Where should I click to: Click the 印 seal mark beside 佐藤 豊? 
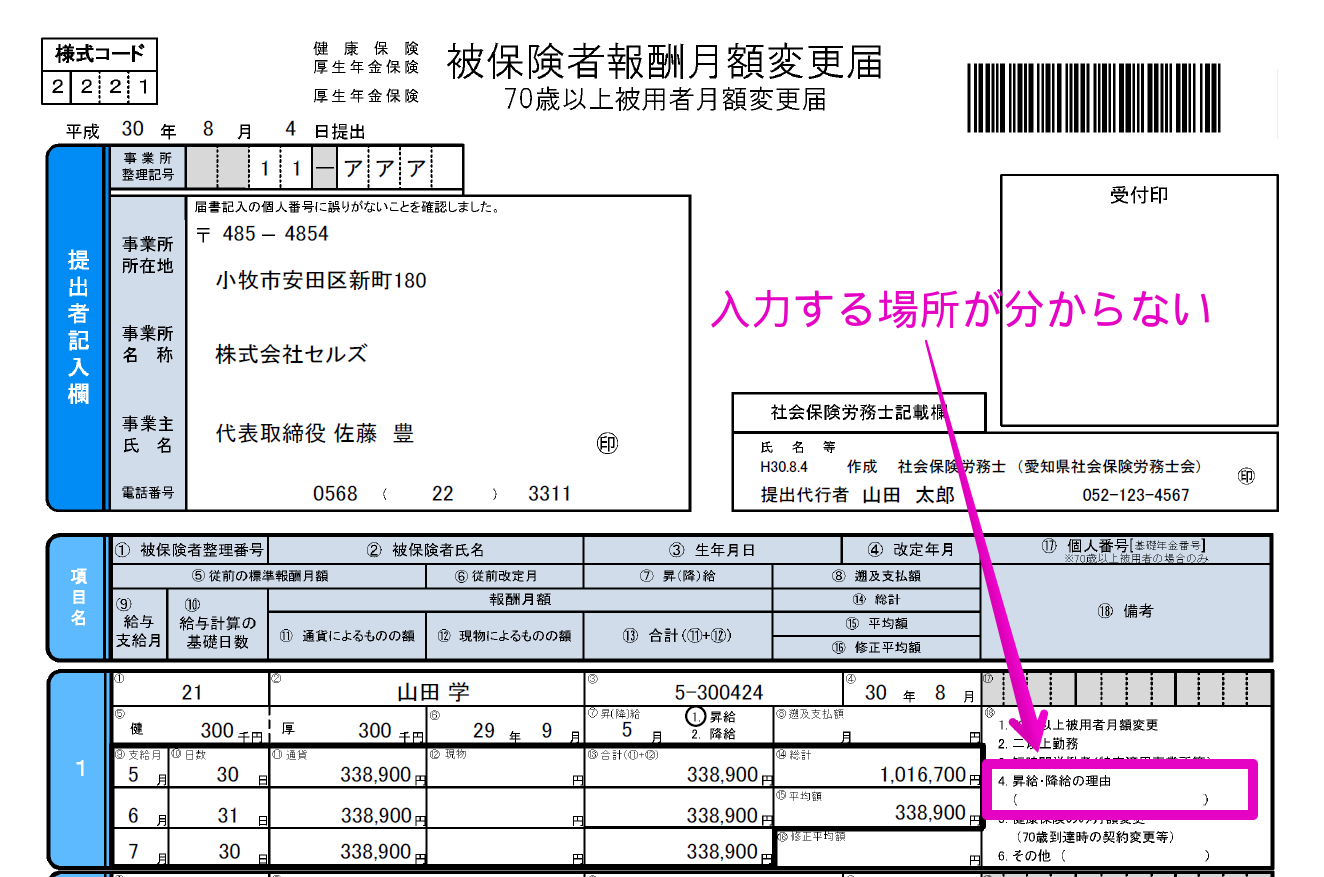click(607, 443)
